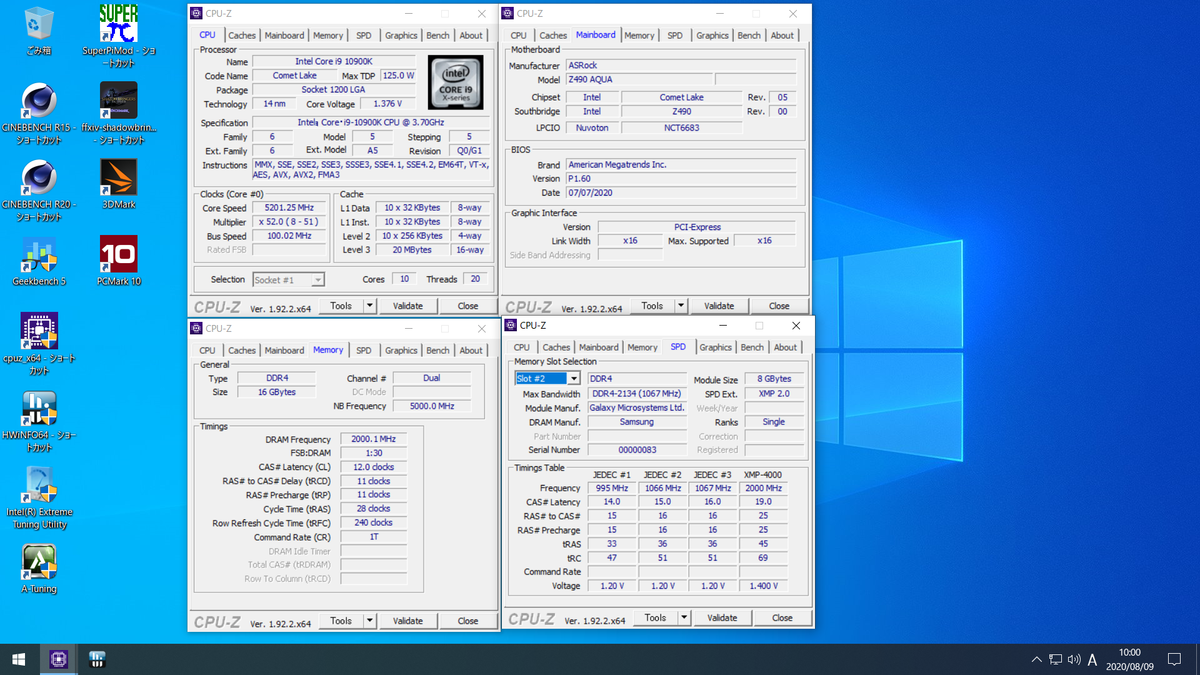Image resolution: width=1200 pixels, height=675 pixels.
Task: Open the About tab in the CPU window
Action: (471, 35)
